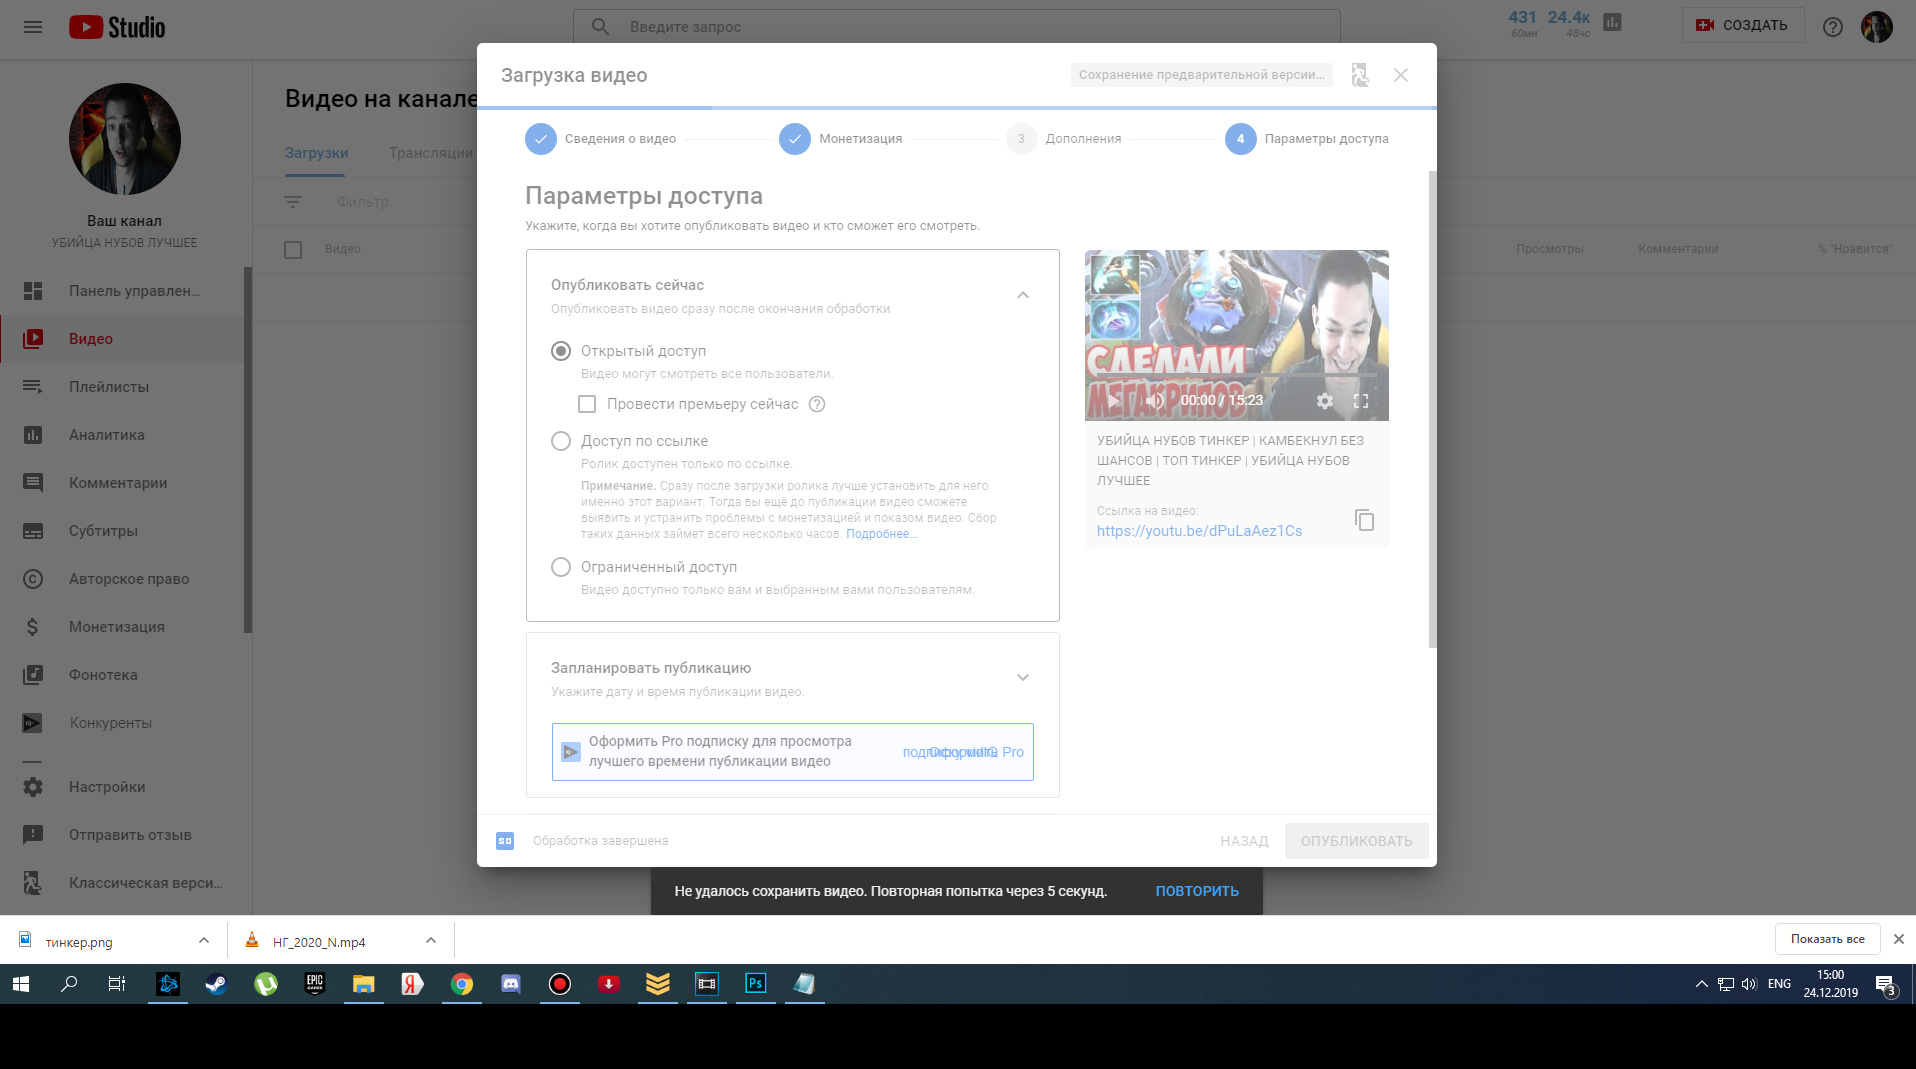Click the Фонотека icon in sidebar
This screenshot has height=1069, width=1916.
coord(33,675)
